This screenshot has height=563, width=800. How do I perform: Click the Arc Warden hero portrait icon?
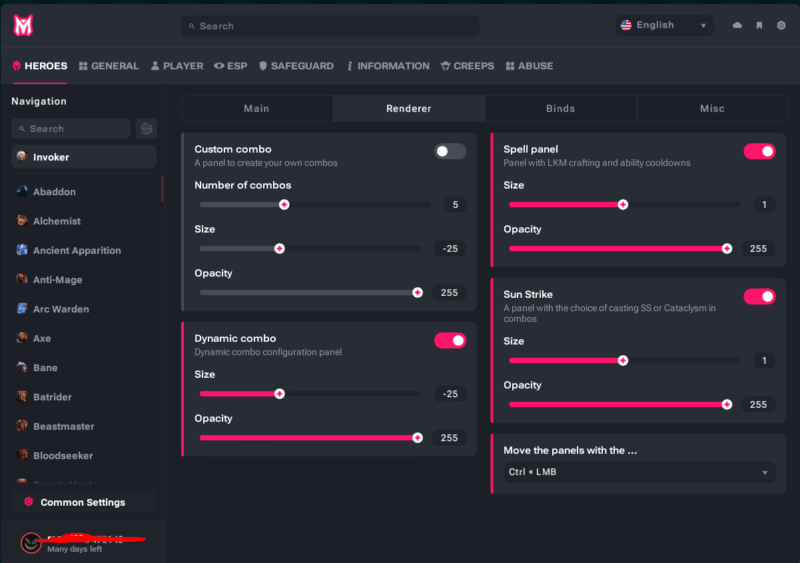coord(22,309)
